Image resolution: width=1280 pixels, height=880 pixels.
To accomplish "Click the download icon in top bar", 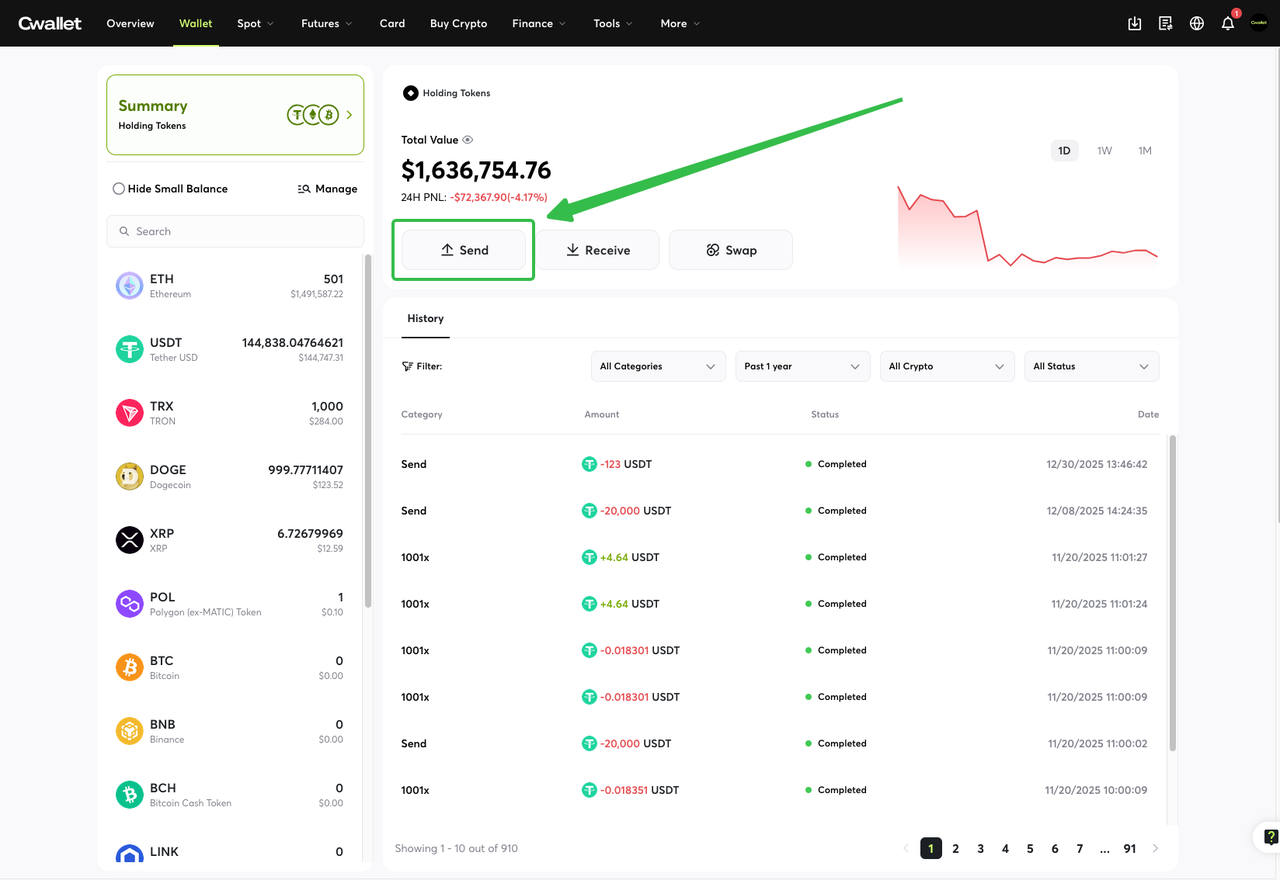I will [x=1134, y=23].
